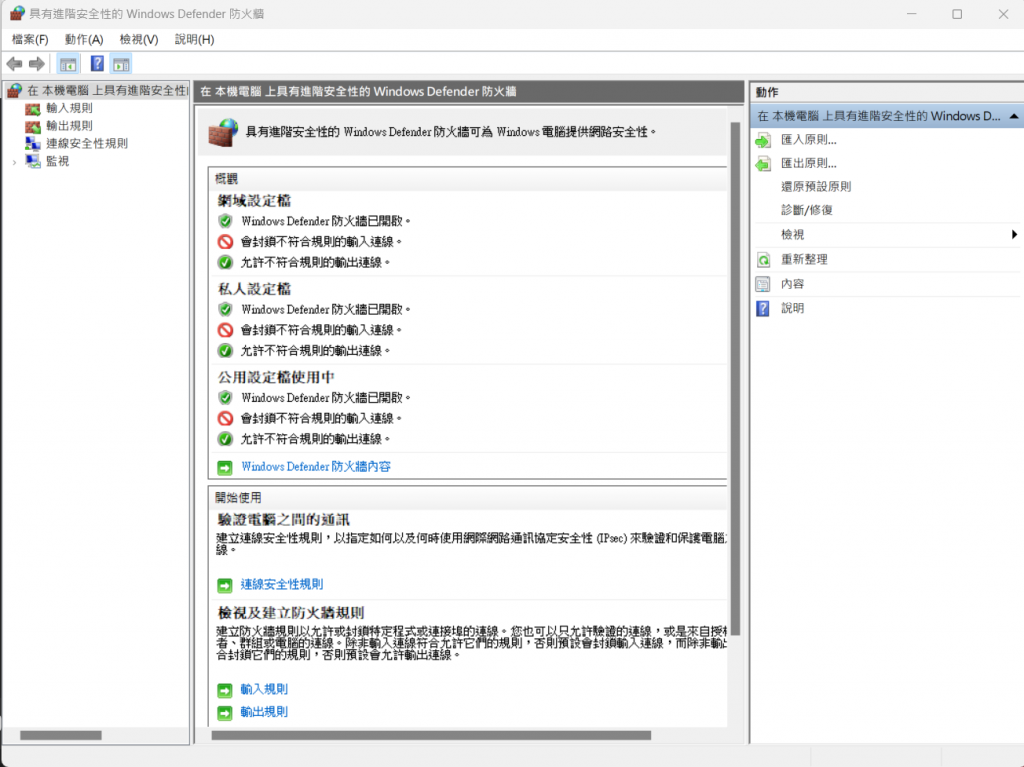Open the 動作(A) menu
Image resolution: width=1024 pixels, height=767 pixels.
coord(84,40)
